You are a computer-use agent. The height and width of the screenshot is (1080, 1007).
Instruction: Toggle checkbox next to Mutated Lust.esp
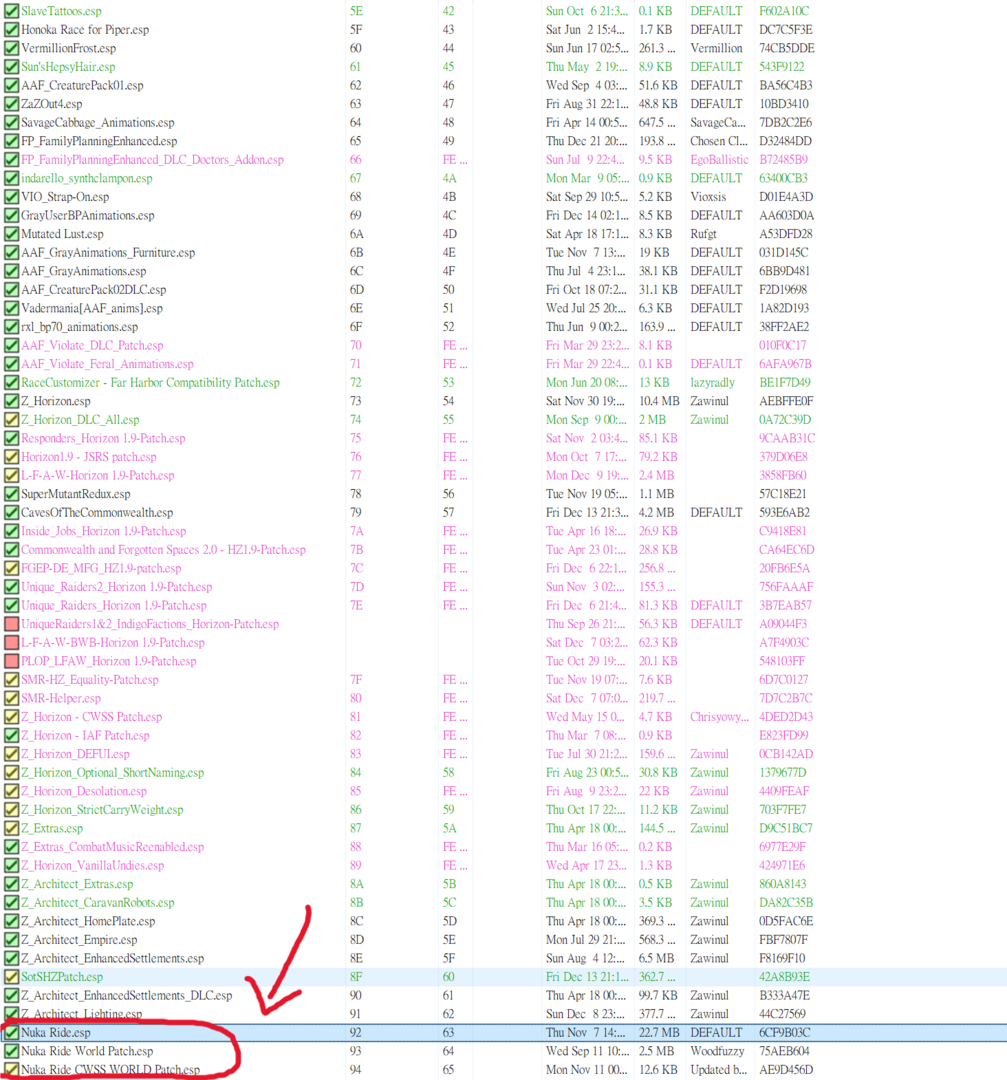pyautogui.click(x=11, y=234)
